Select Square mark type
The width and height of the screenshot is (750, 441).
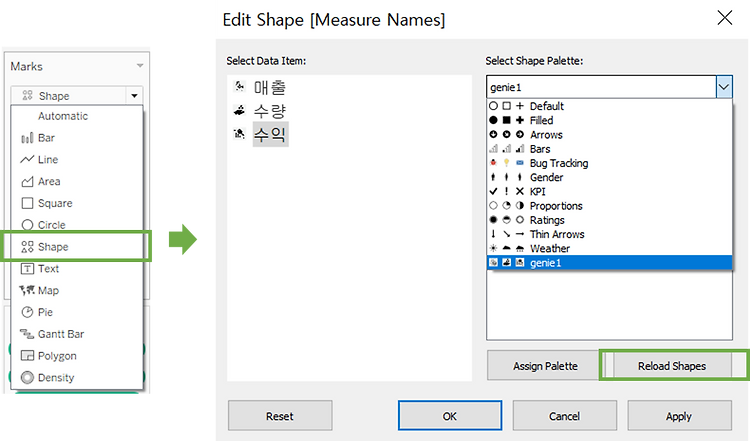77,203
